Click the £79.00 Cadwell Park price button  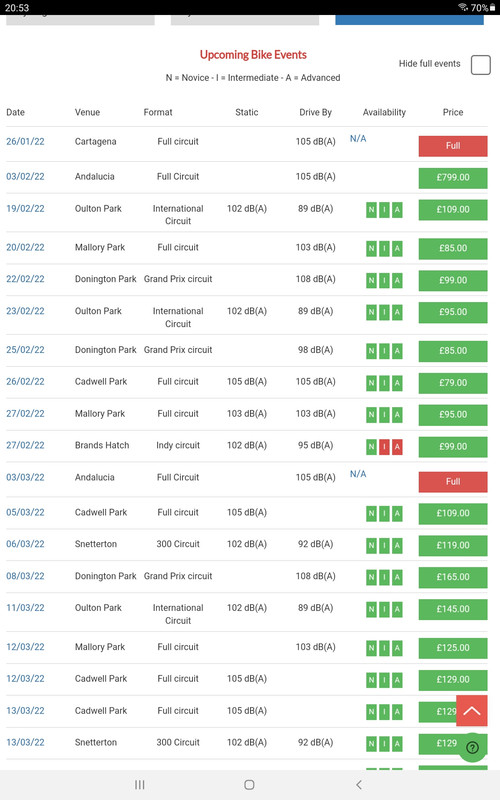[453, 383]
